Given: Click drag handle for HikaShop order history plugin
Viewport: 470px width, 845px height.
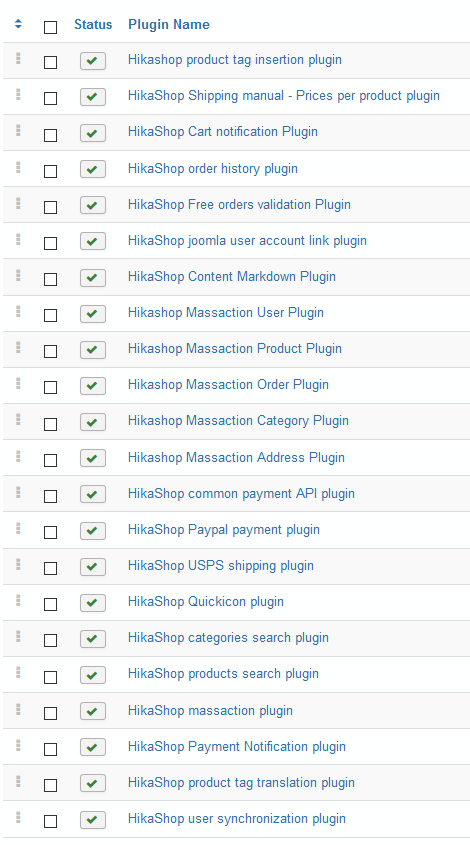Looking at the screenshot, I should [x=18, y=167].
